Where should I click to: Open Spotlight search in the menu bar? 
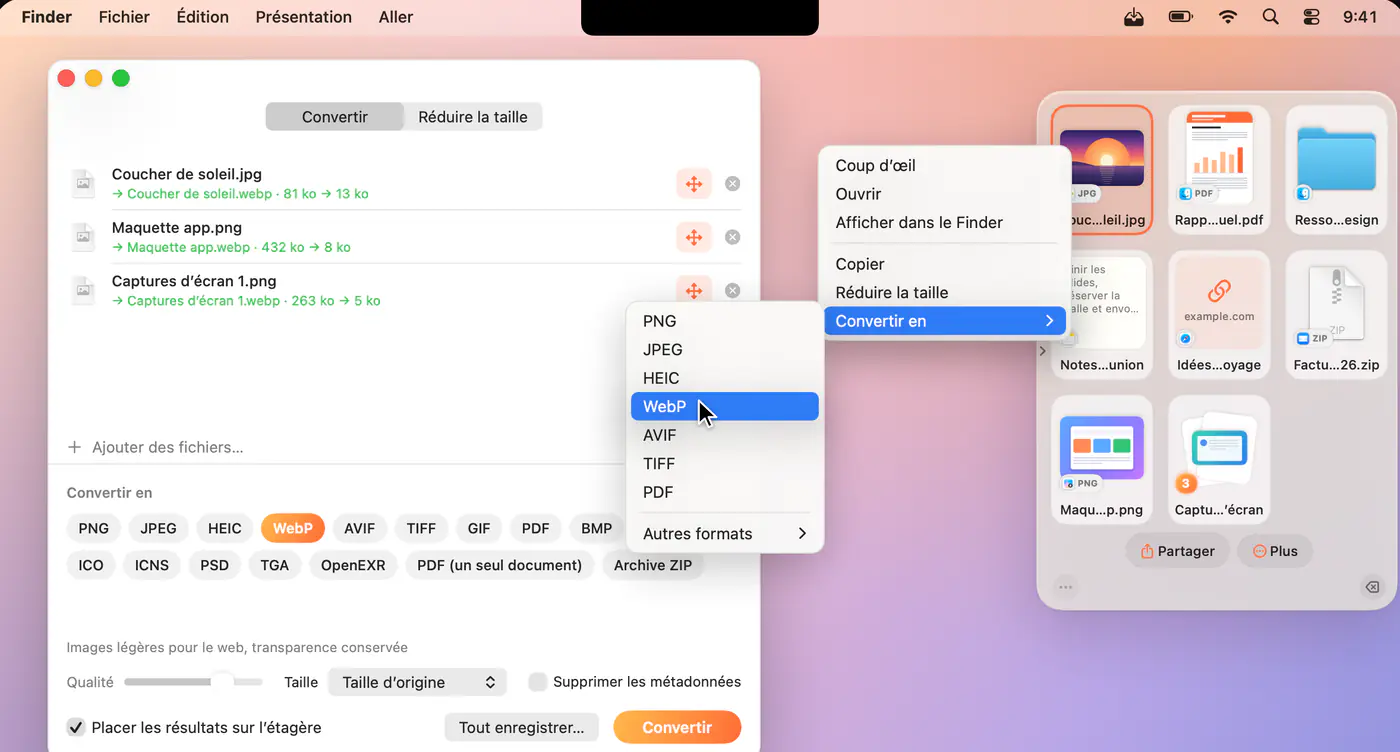coord(1270,17)
